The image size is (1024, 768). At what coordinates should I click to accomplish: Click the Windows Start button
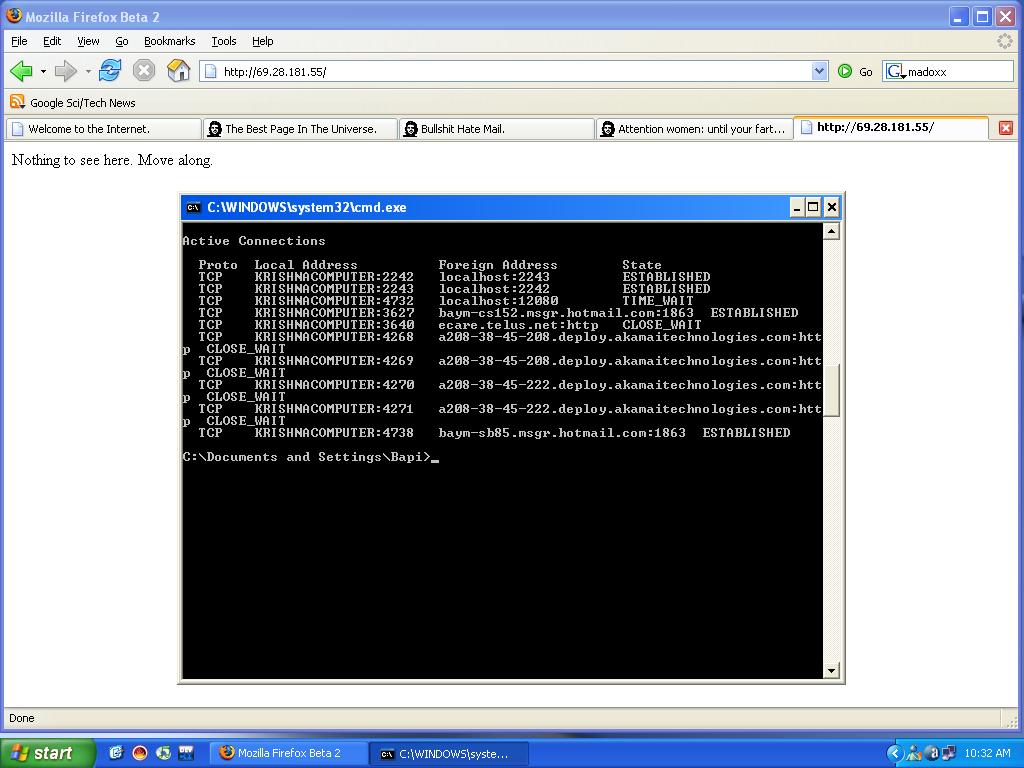47,753
